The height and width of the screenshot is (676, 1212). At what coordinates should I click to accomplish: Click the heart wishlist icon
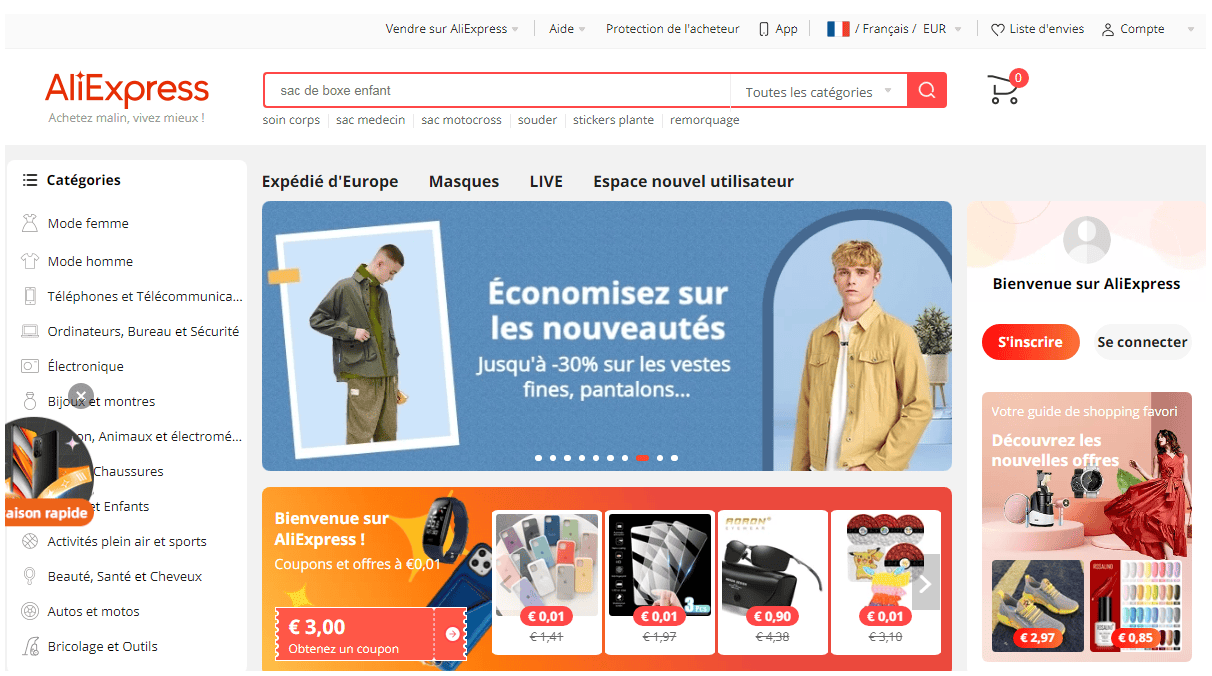pyautogui.click(x=997, y=30)
